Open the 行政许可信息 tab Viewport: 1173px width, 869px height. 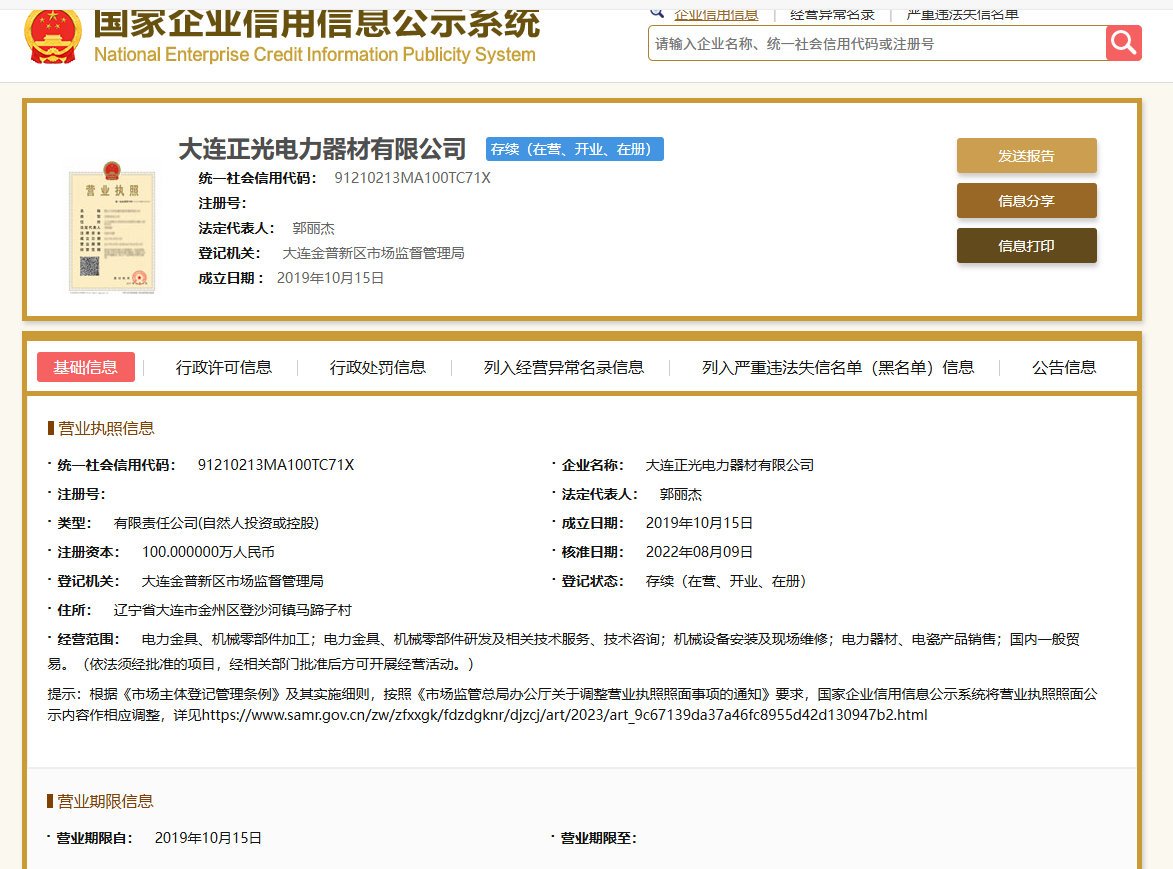point(224,367)
